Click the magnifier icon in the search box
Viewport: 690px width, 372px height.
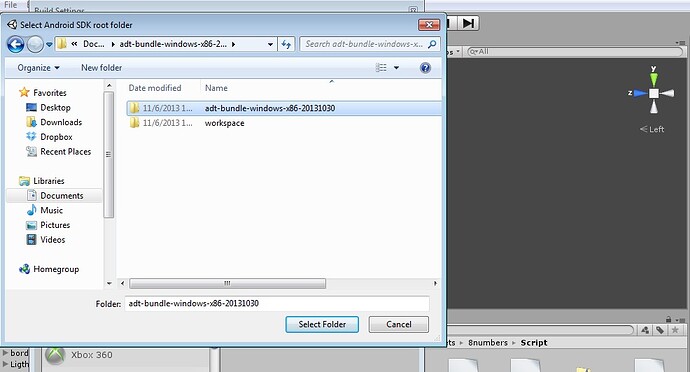tap(432, 44)
